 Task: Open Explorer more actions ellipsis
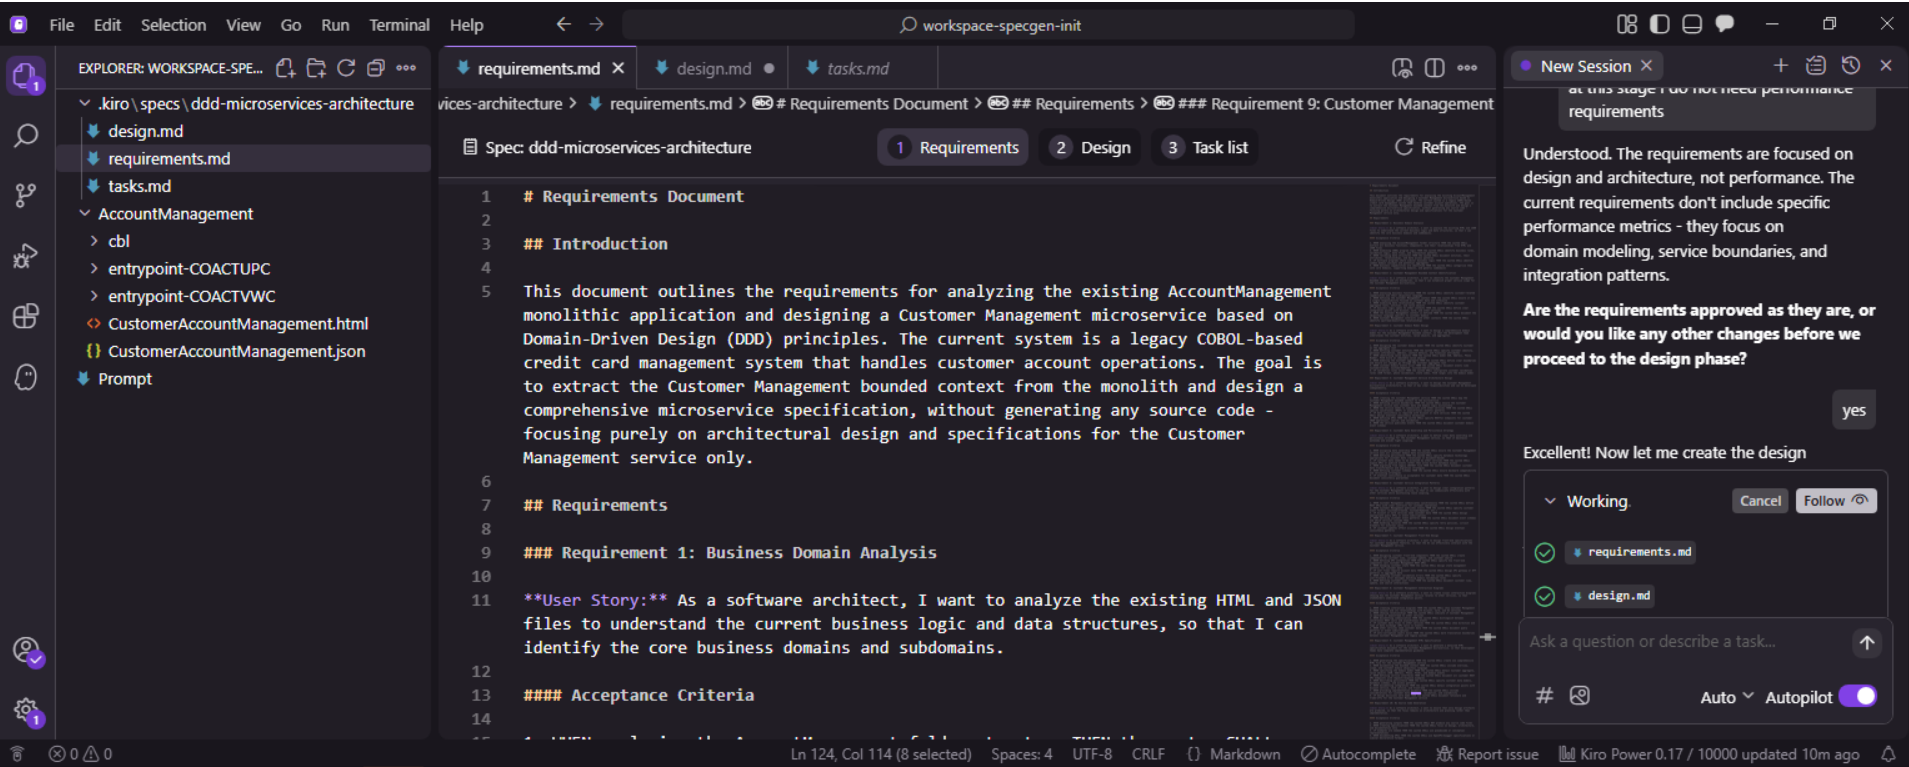(406, 68)
